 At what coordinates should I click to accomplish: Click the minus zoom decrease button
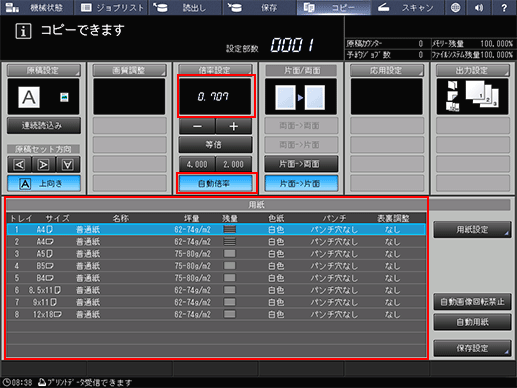pyautogui.click(x=197, y=126)
